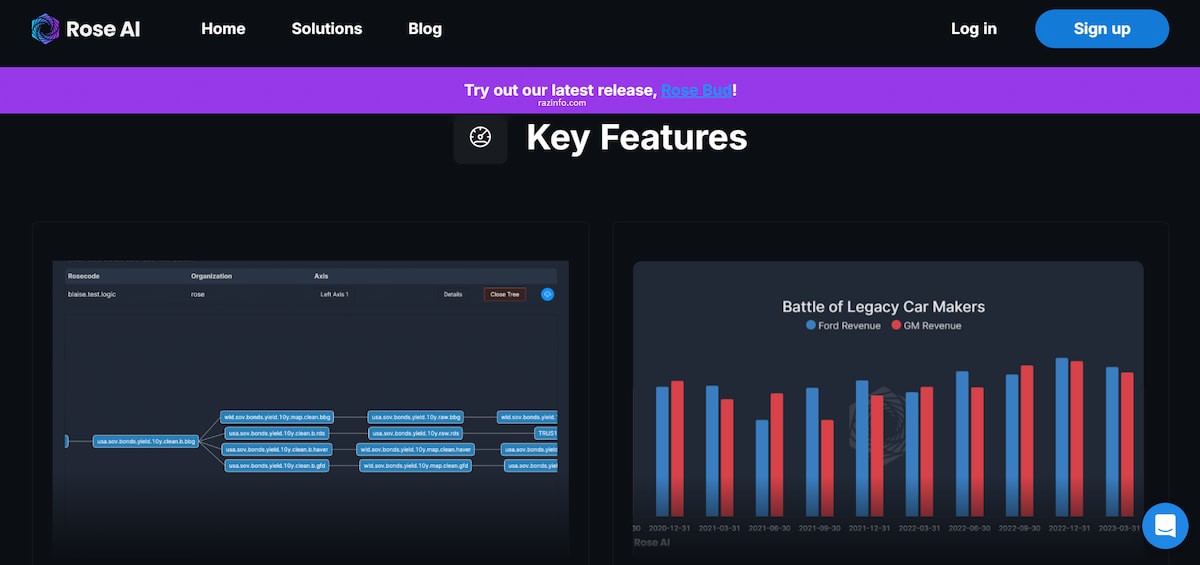Click the Ford Revenue blue legend dot
1200x565 pixels.
pos(811,326)
